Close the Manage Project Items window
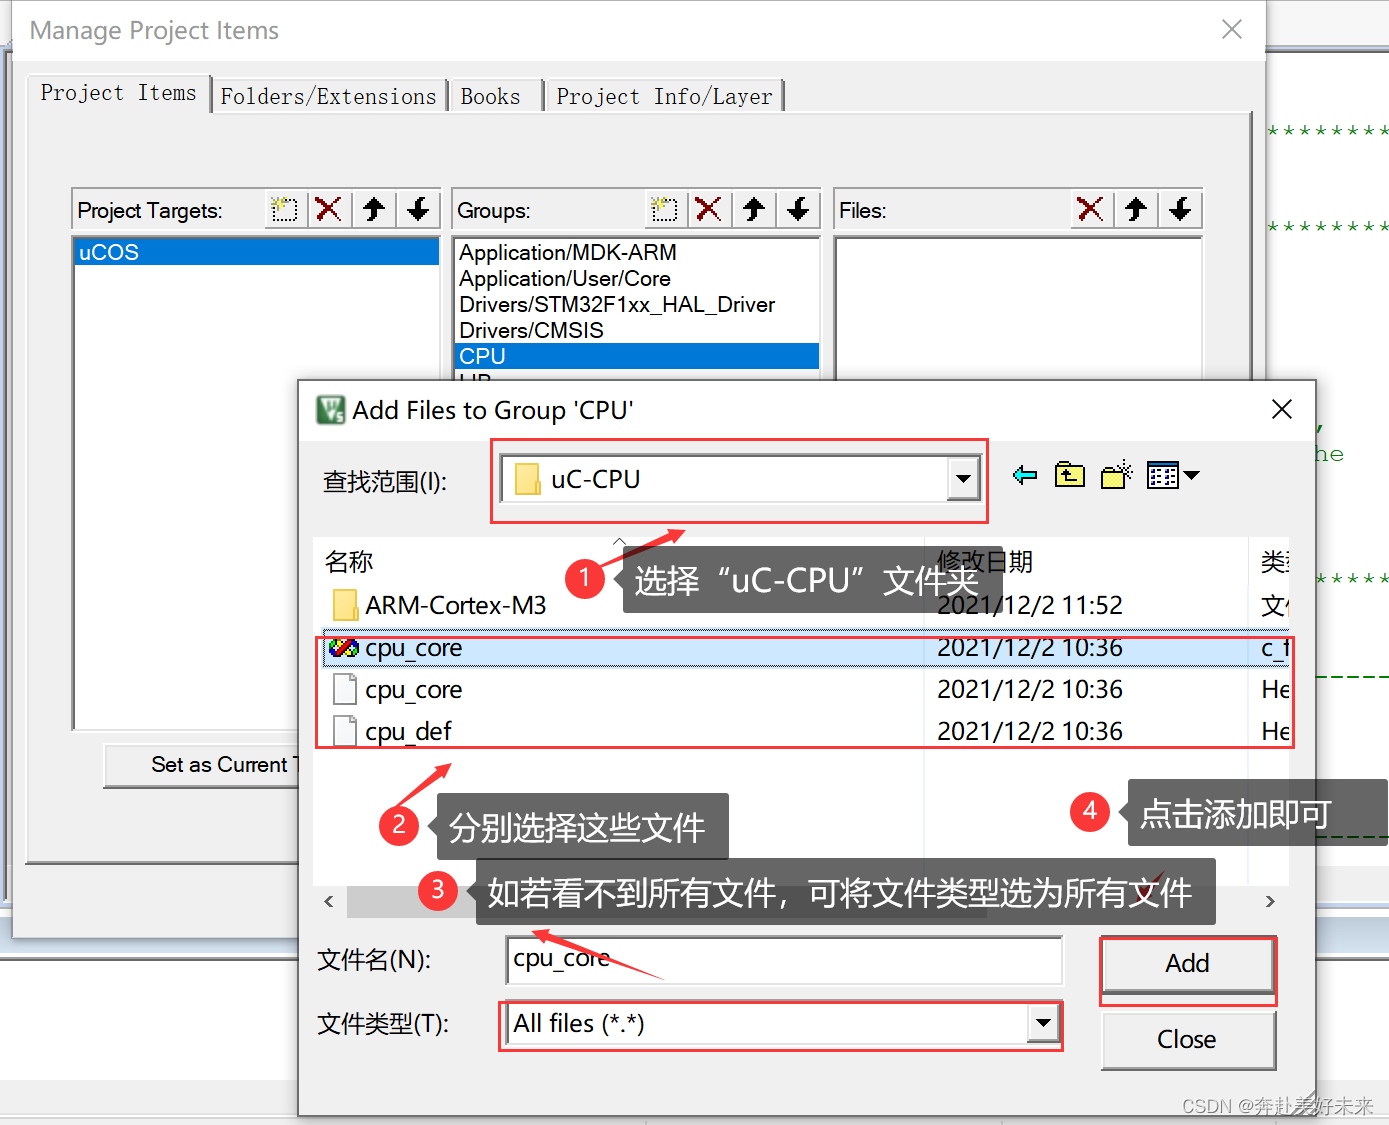1389x1125 pixels. pyautogui.click(x=1232, y=29)
